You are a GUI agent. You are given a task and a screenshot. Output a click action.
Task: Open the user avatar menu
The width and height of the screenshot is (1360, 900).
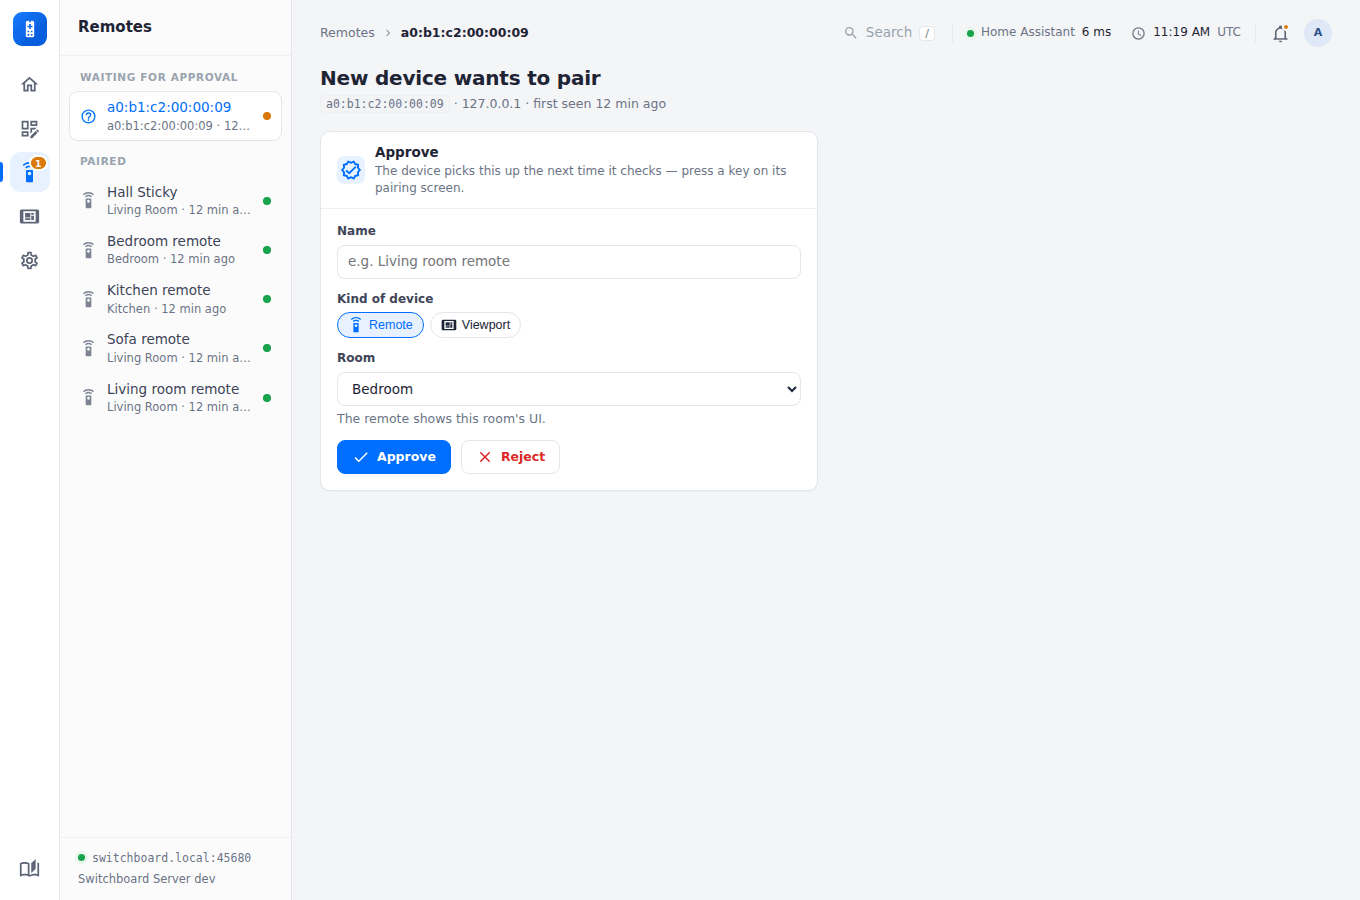pyautogui.click(x=1318, y=33)
